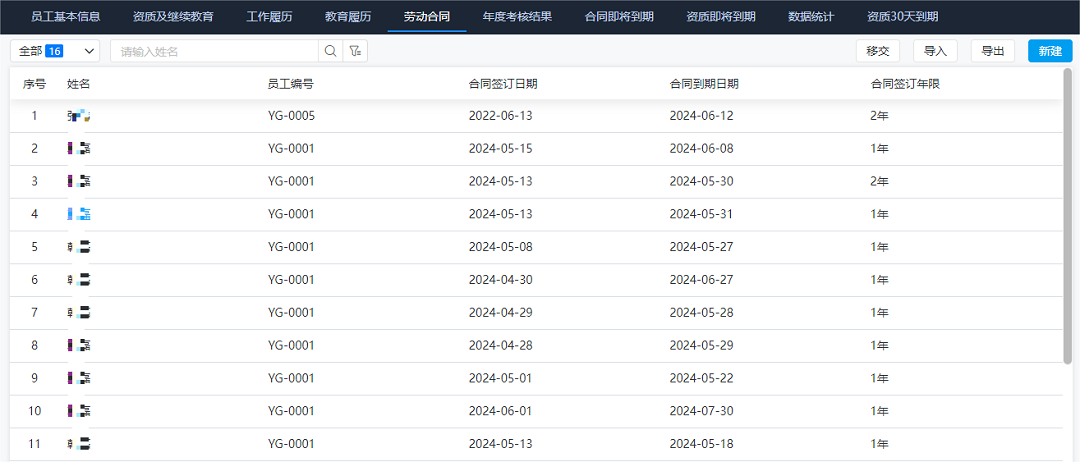Click sign date 2024-05-15
Viewport: 1080px width, 462px height.
click(x=501, y=148)
